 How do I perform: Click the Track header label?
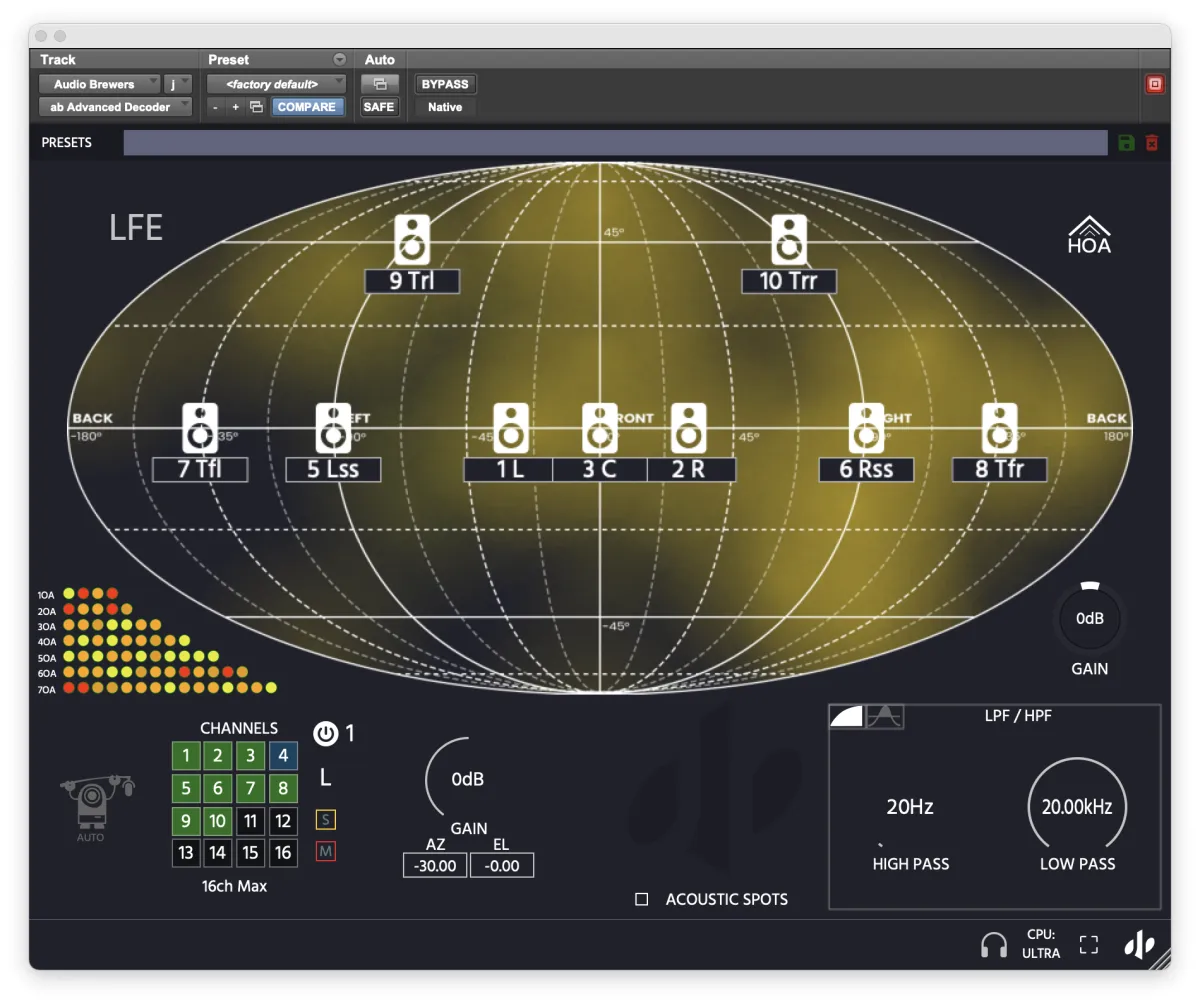[58, 60]
